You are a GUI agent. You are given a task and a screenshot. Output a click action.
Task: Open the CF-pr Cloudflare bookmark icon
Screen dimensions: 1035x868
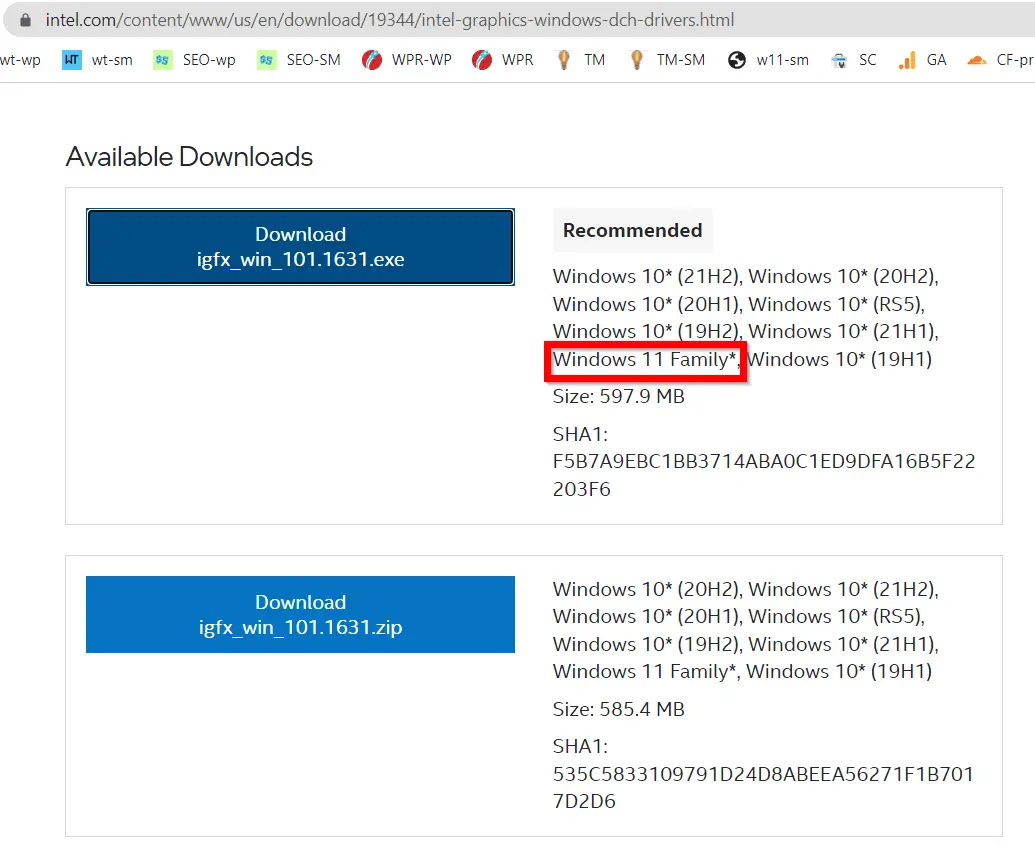coord(976,60)
